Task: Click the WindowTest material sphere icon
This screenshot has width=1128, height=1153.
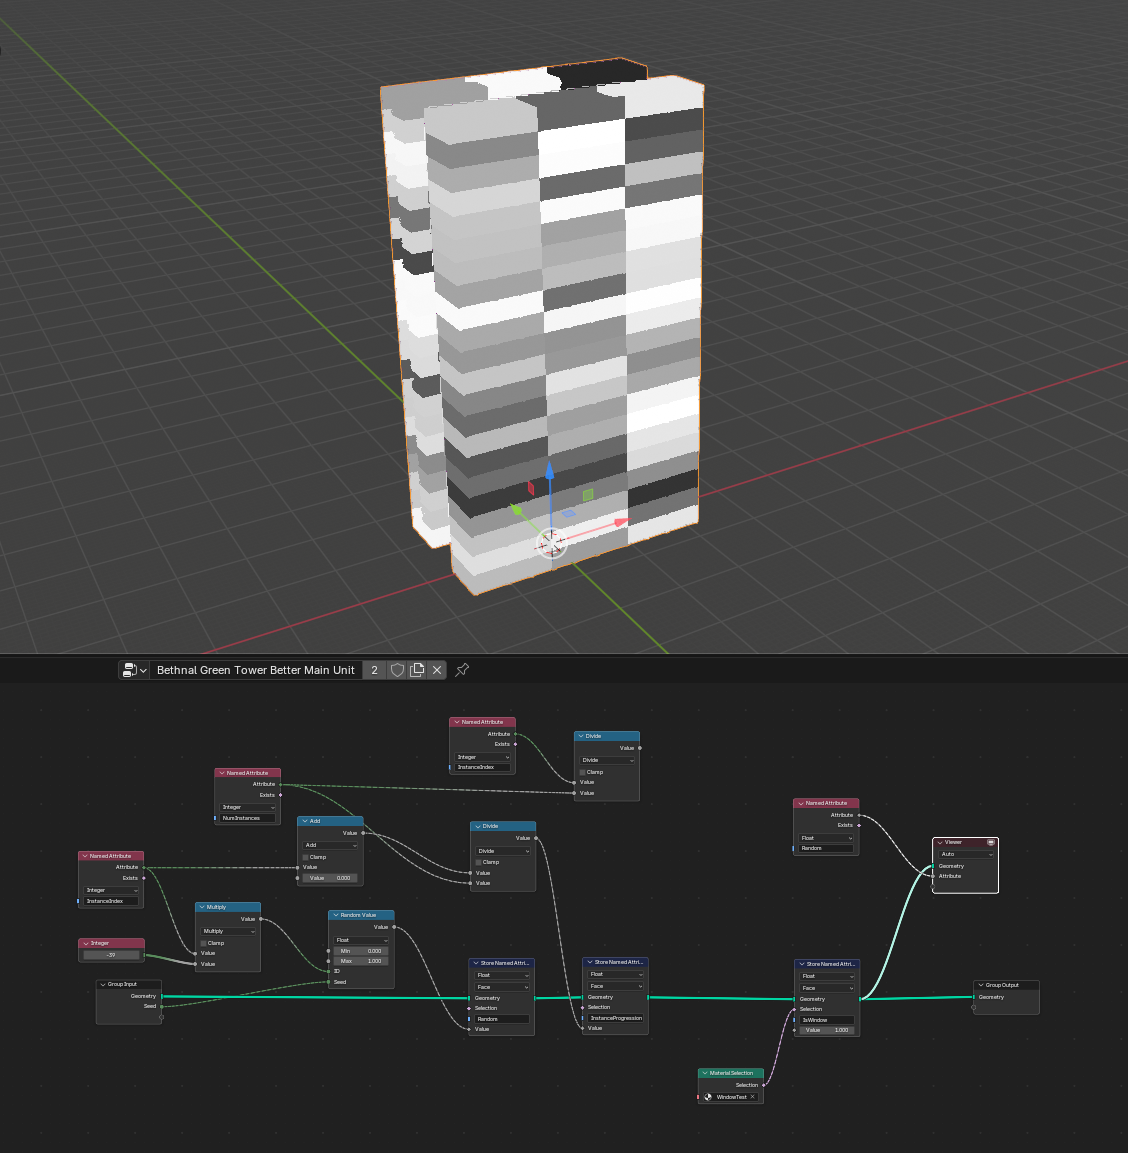Action: point(708,1097)
